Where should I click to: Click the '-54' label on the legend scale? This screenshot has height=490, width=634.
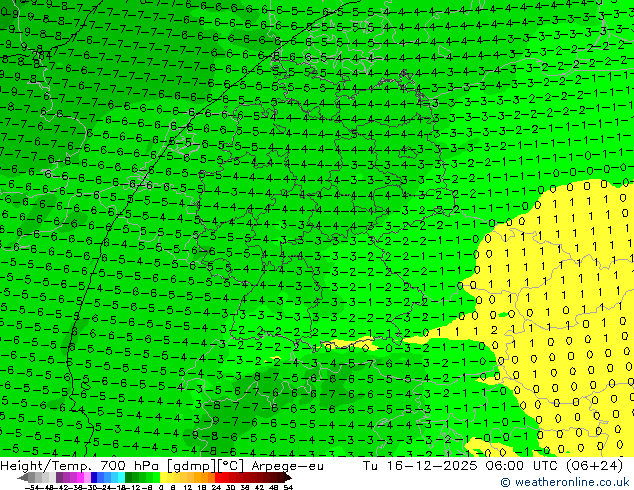tap(32, 487)
